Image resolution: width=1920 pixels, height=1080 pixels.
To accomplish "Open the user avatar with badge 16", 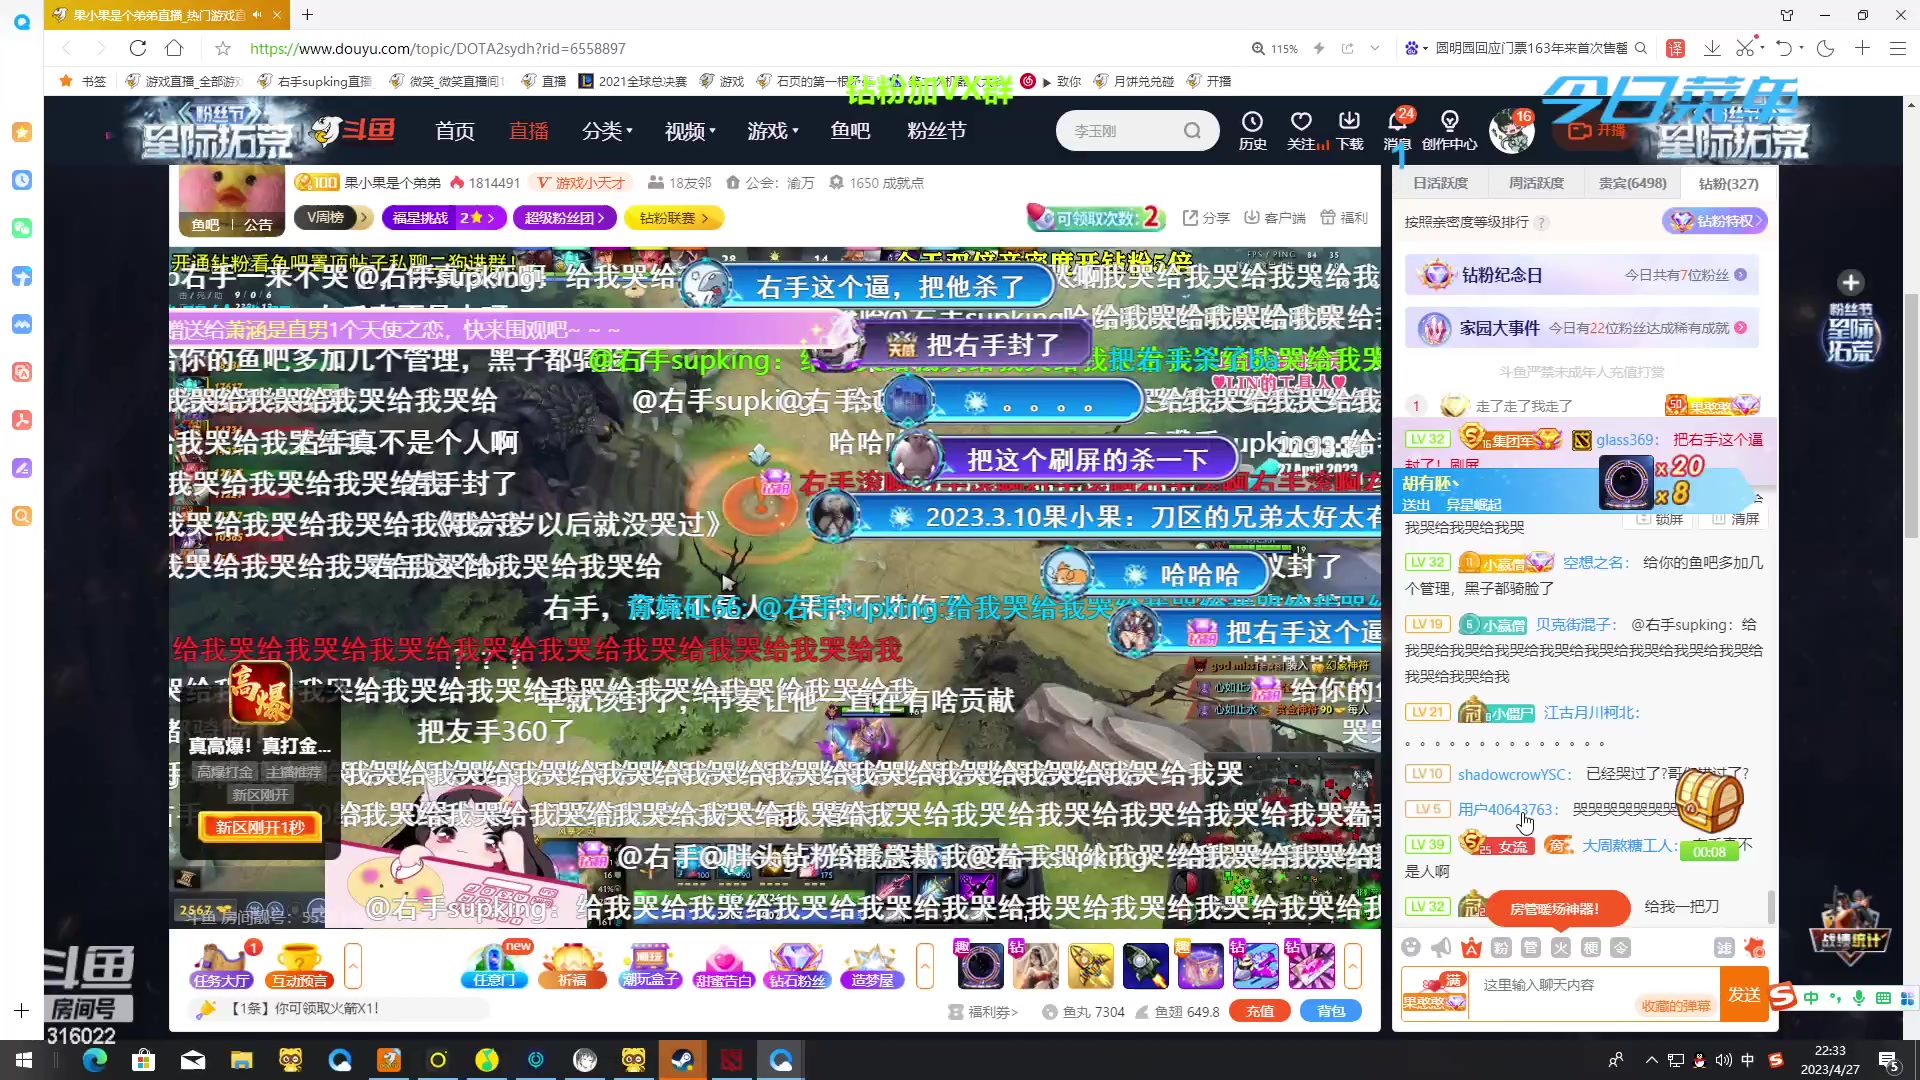I will pos(1511,131).
